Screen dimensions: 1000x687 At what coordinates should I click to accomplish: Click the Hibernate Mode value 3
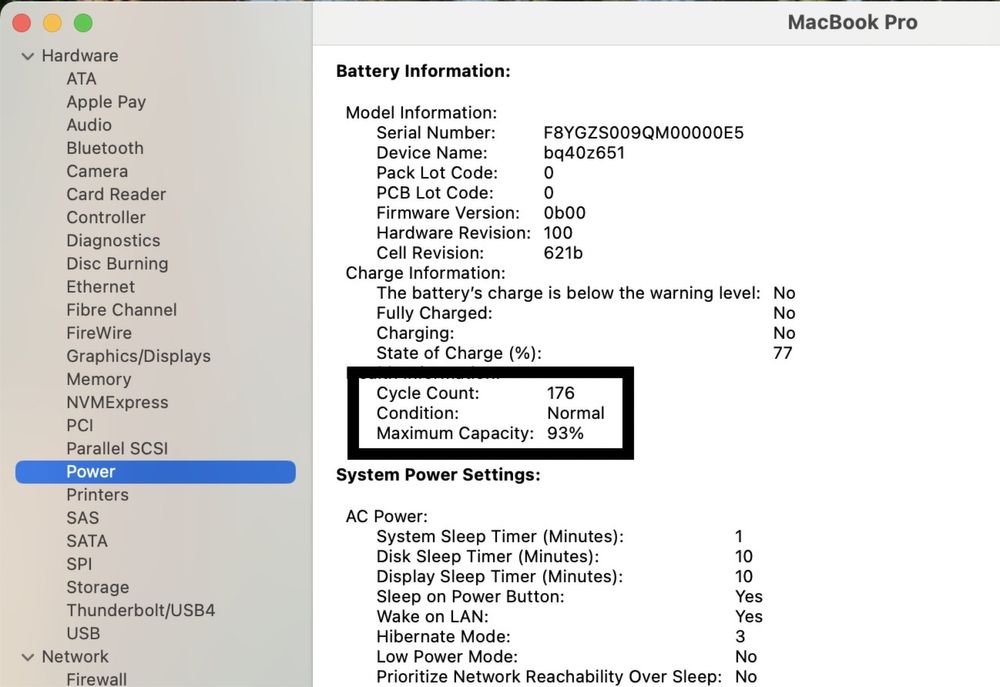coord(740,637)
